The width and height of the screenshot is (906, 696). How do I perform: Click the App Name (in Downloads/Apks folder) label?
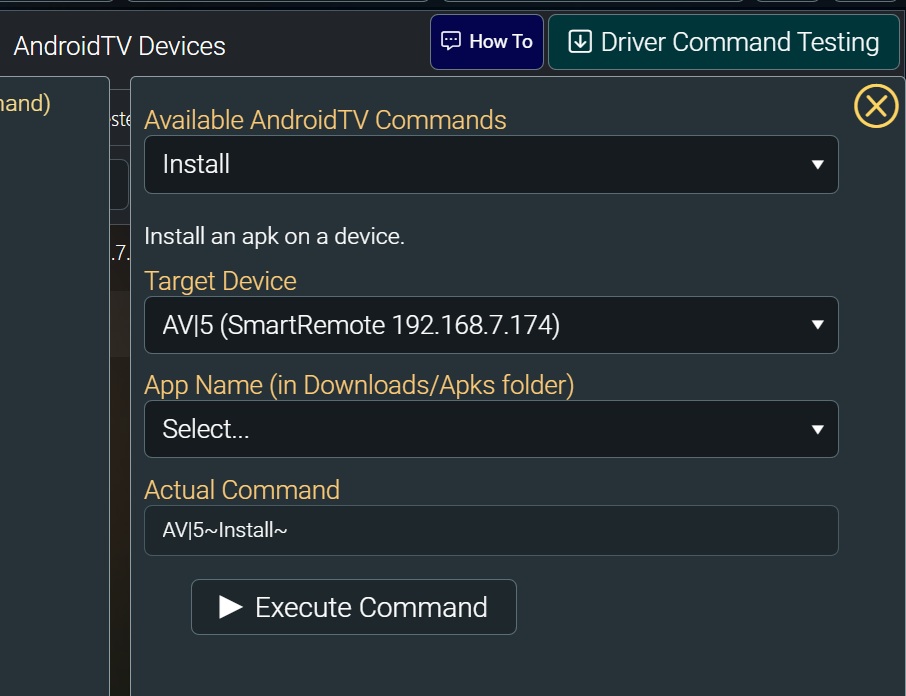(x=359, y=385)
